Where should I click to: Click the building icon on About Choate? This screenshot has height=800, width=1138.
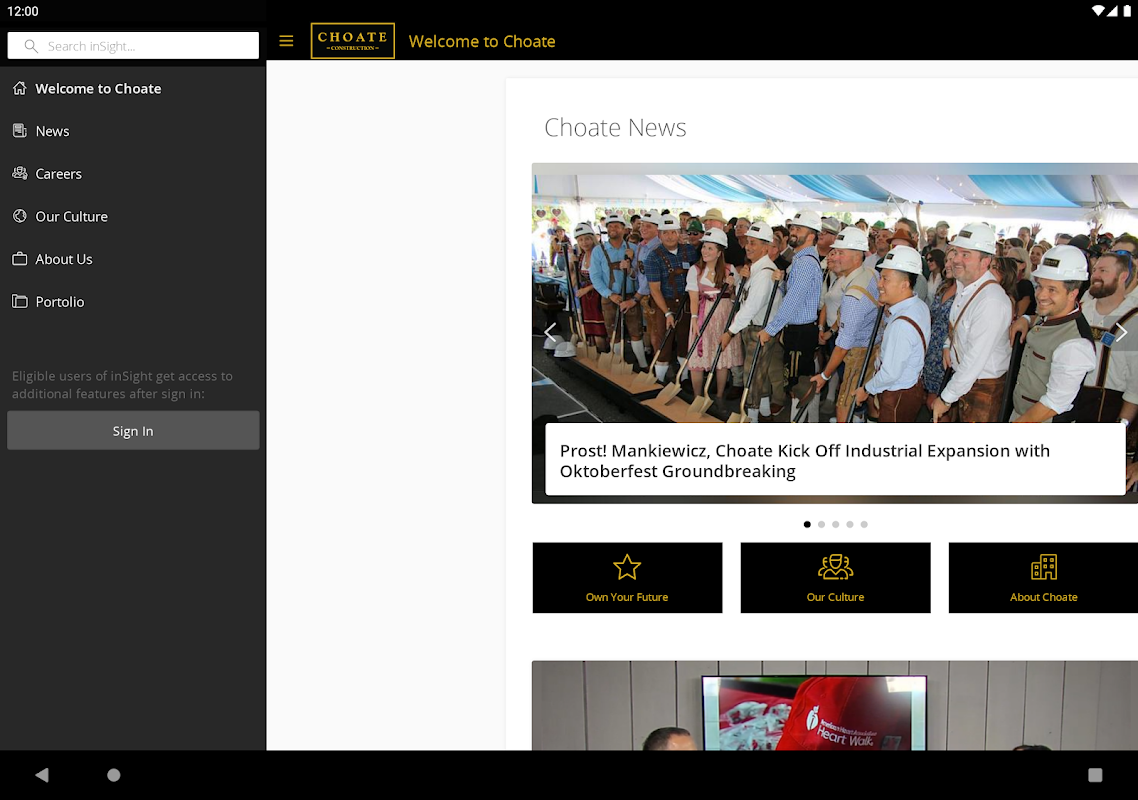pyautogui.click(x=1044, y=567)
